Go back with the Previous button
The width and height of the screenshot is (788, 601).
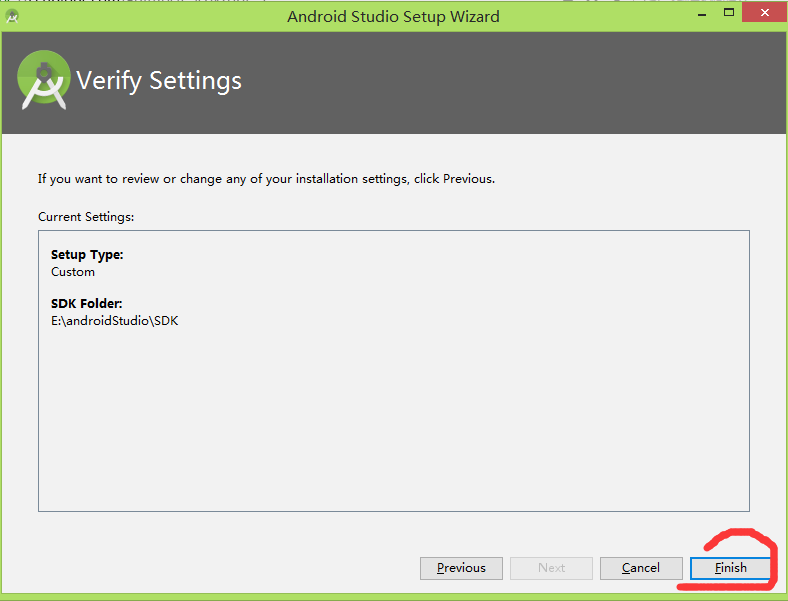tap(461, 568)
